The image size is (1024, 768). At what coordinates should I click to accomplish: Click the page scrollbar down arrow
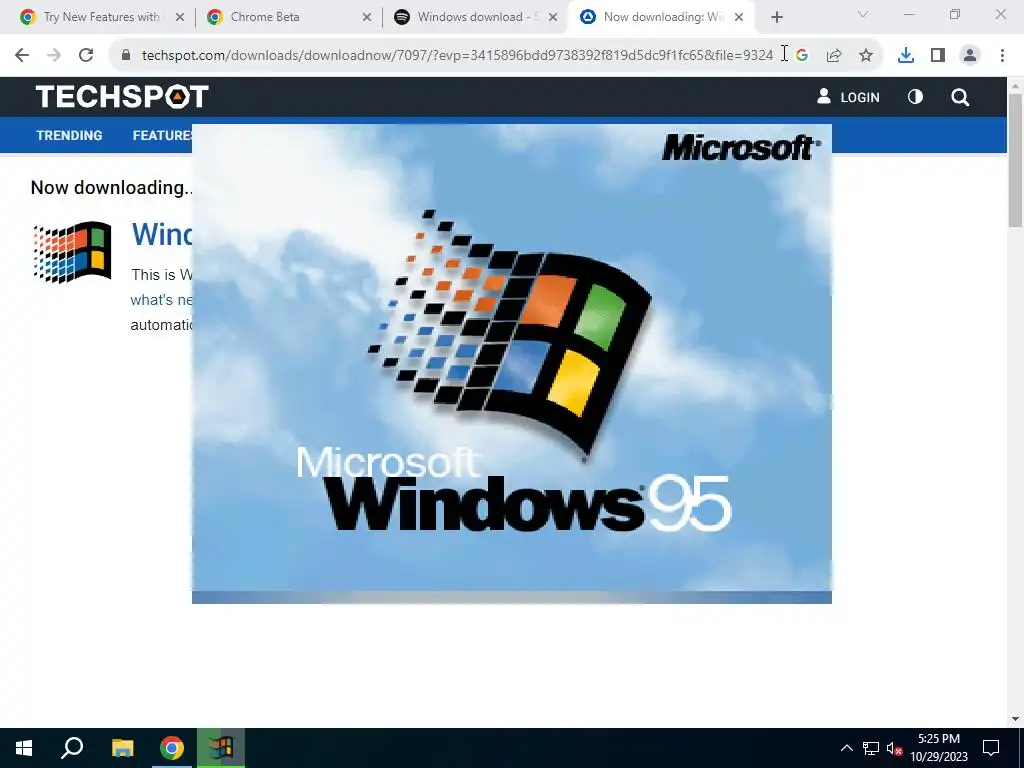tap(1016, 719)
